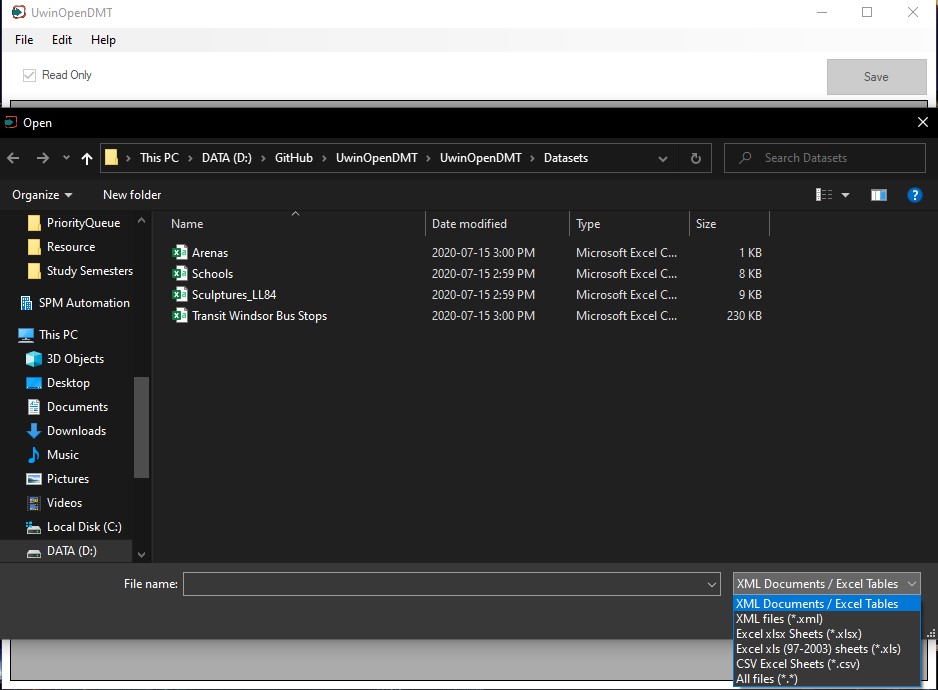Select the Schools Excel file icon
The height and width of the screenshot is (690, 938).
[179, 273]
